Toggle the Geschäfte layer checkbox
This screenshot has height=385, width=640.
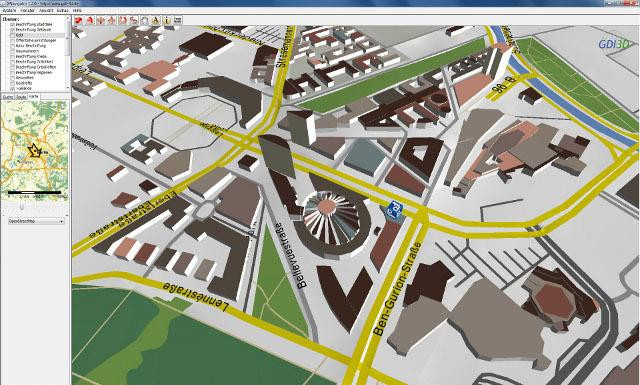[12, 83]
